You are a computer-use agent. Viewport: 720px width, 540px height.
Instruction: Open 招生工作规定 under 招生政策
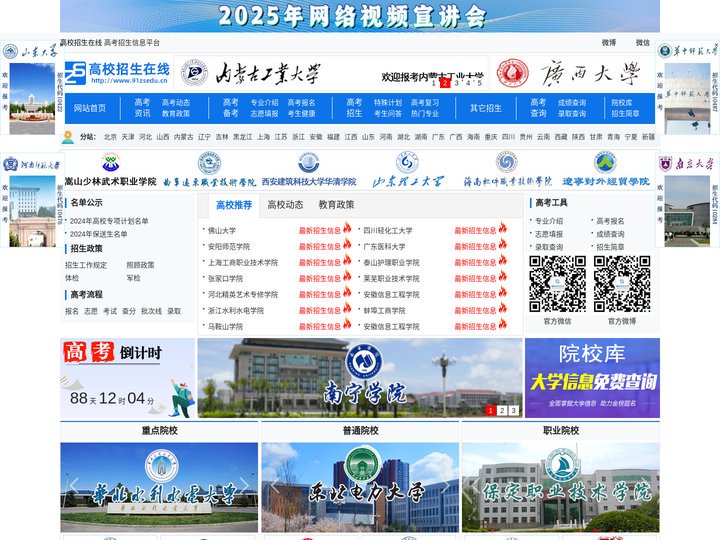pyautogui.click(x=86, y=265)
